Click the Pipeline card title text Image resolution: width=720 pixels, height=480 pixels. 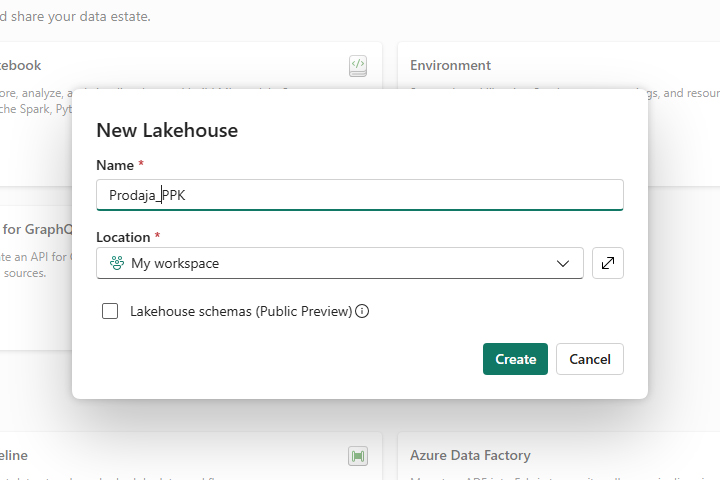14,455
